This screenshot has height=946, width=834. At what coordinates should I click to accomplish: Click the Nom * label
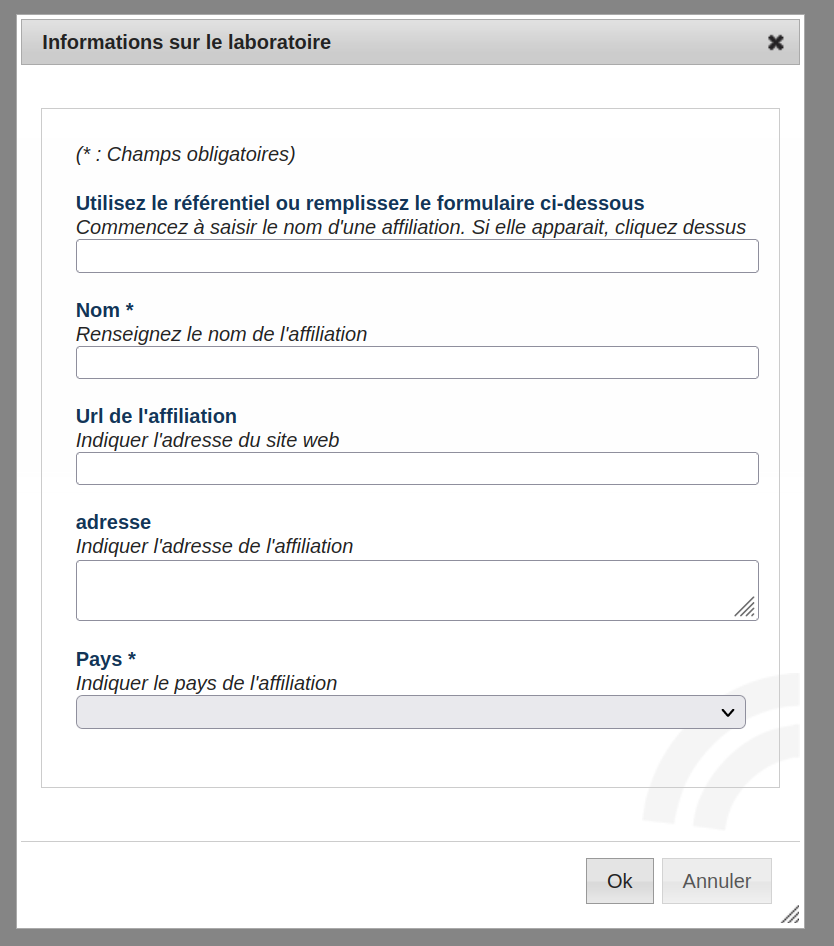click(104, 310)
